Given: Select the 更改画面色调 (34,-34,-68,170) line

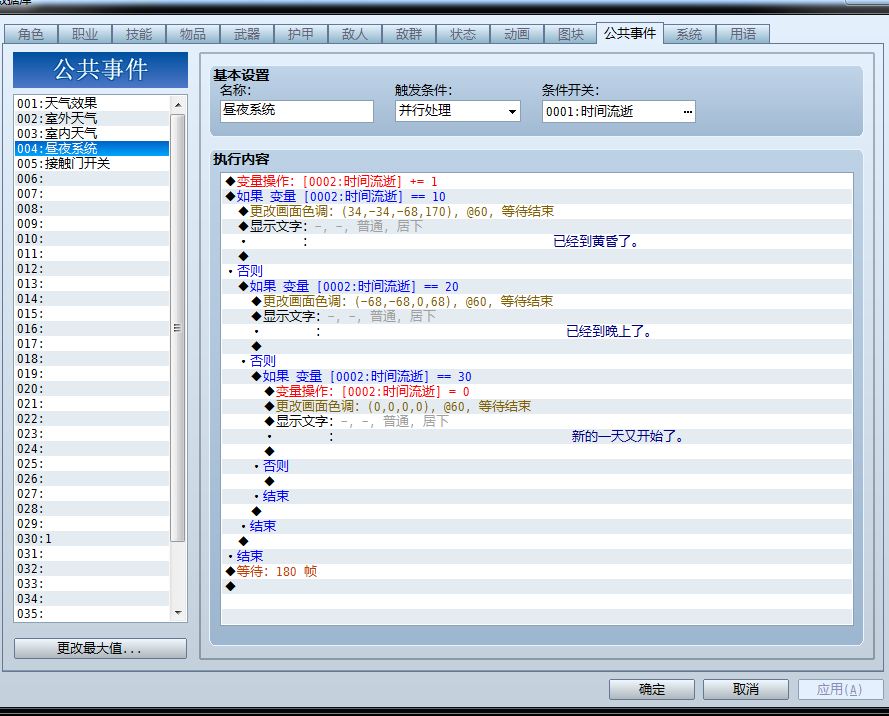Looking at the screenshot, I should [x=536, y=211].
